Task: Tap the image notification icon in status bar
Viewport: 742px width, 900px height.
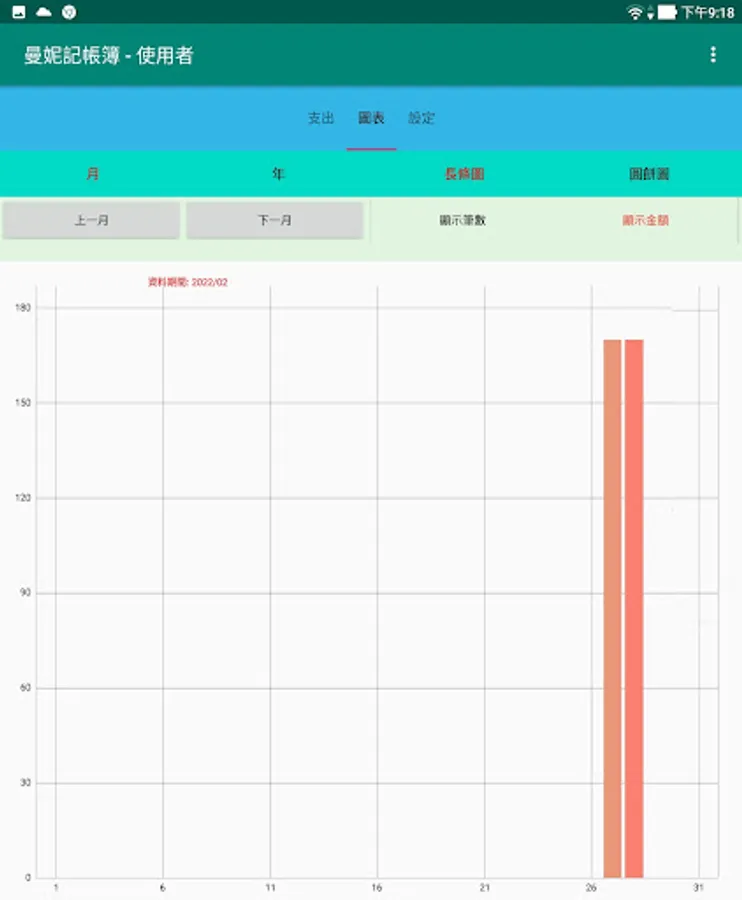Action: pos(18,12)
